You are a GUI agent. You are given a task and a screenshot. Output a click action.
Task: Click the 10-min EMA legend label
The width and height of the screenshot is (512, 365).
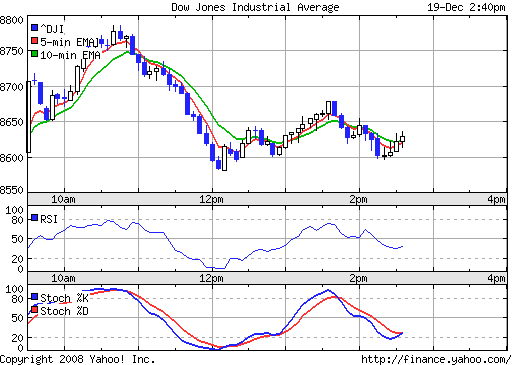coord(70,55)
